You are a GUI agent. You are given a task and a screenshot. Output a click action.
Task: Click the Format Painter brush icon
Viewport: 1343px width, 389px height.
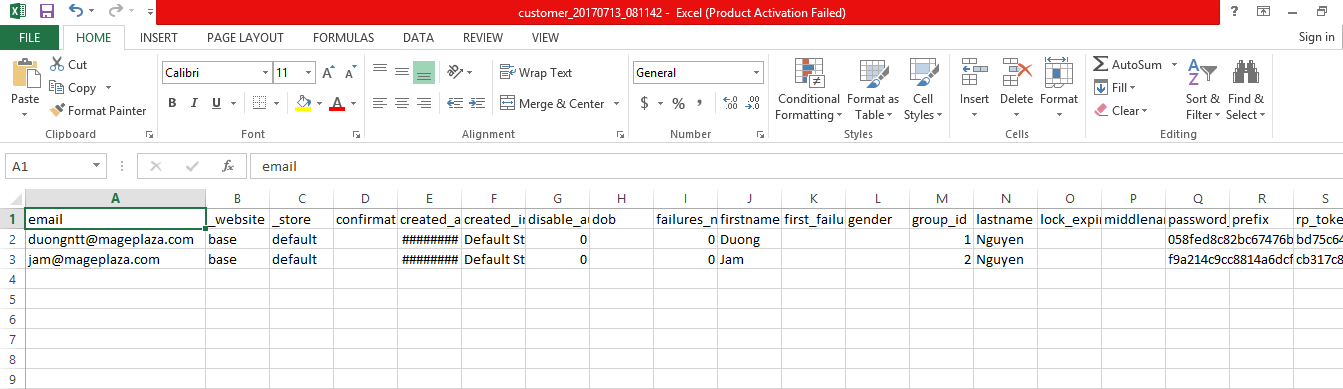[x=57, y=111]
